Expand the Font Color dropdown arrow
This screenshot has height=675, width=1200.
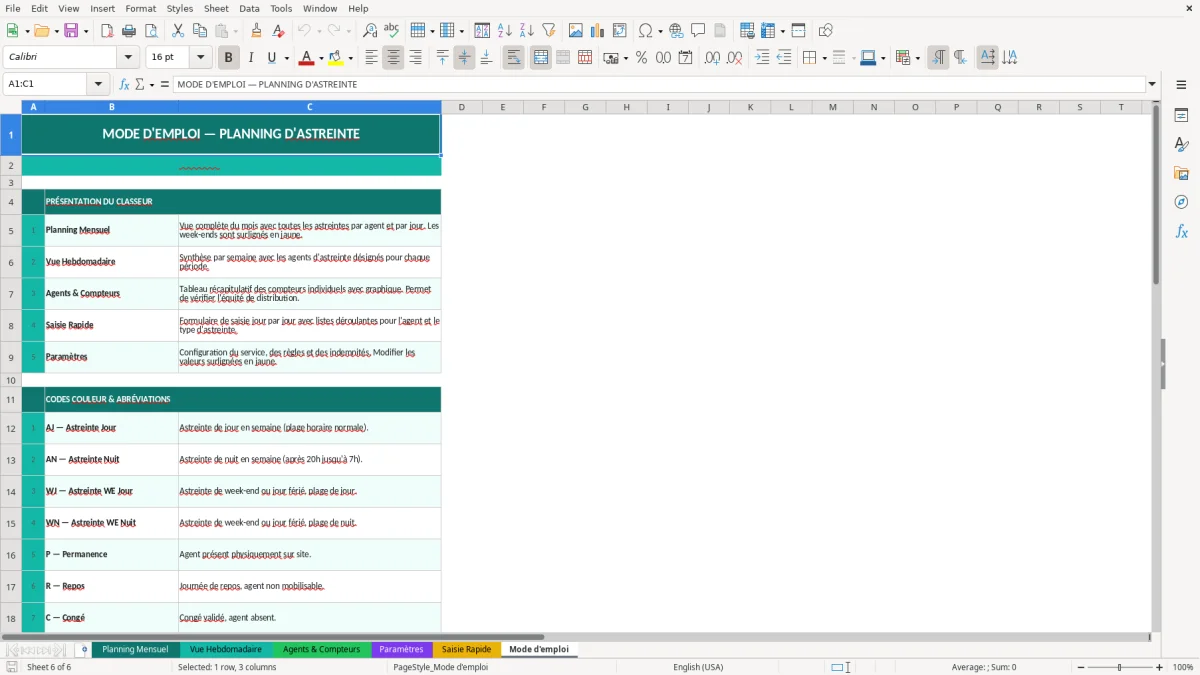click(321, 58)
